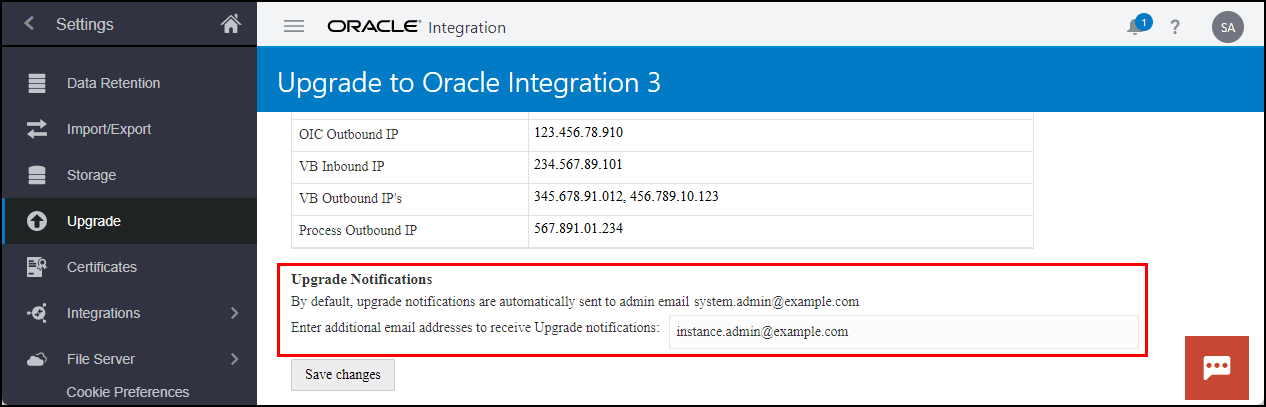The width and height of the screenshot is (1266, 407).
Task: Click the Import/Export arrows icon
Action: coord(37,129)
